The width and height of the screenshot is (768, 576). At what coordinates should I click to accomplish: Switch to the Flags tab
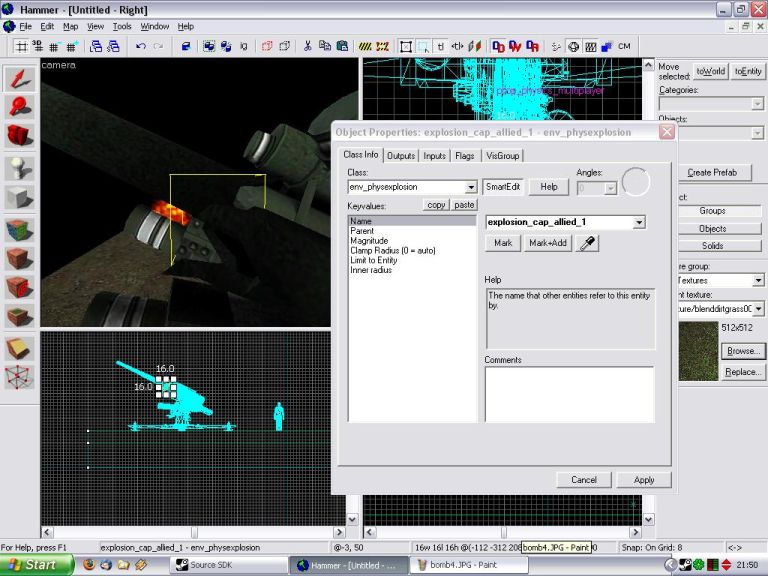pyautogui.click(x=464, y=156)
